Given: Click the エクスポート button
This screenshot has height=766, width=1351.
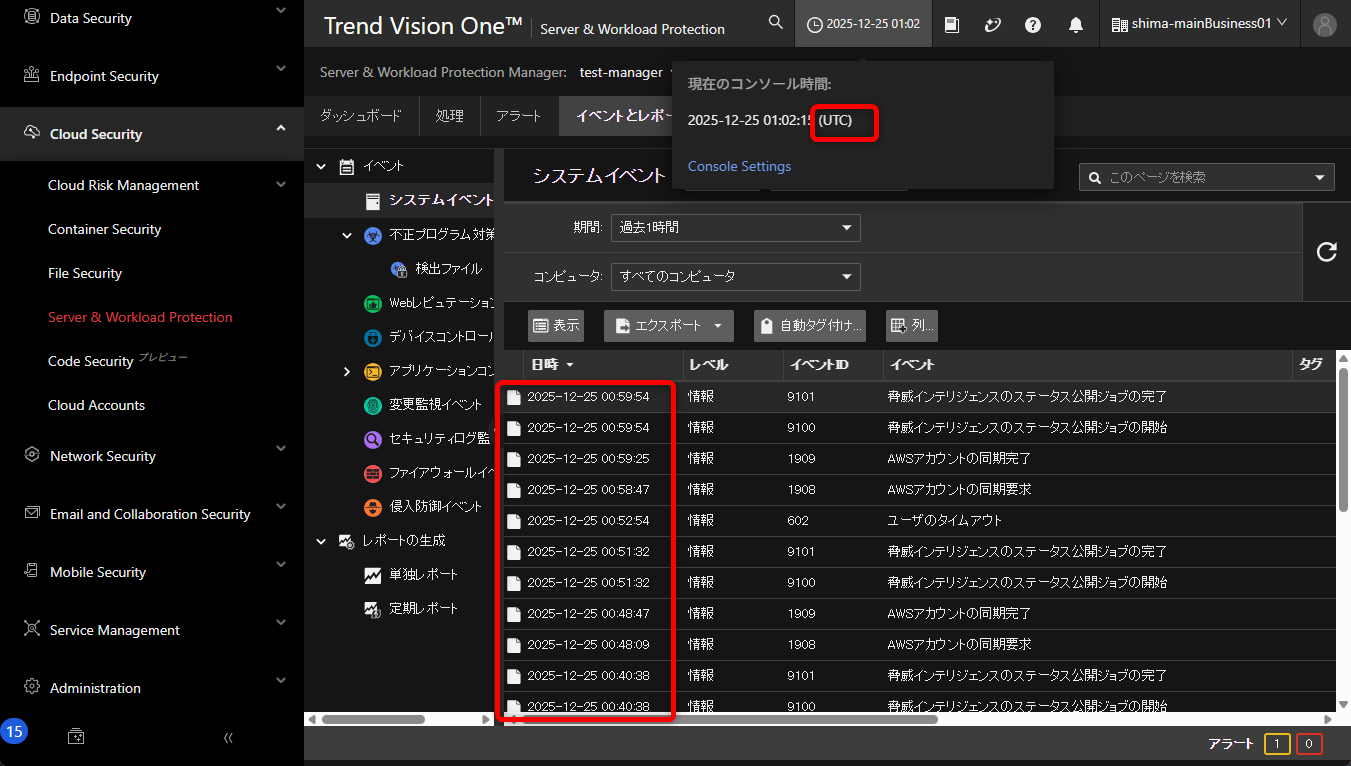Looking at the screenshot, I should coord(668,326).
